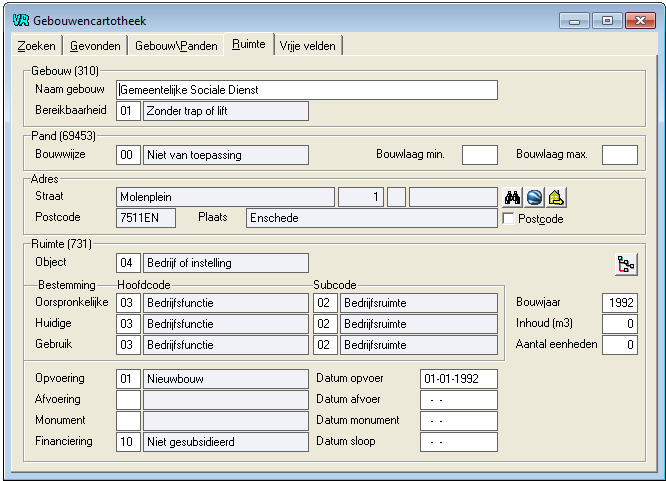The image size is (666, 481).
Task: Focus the Monument code field
Action: [128, 421]
